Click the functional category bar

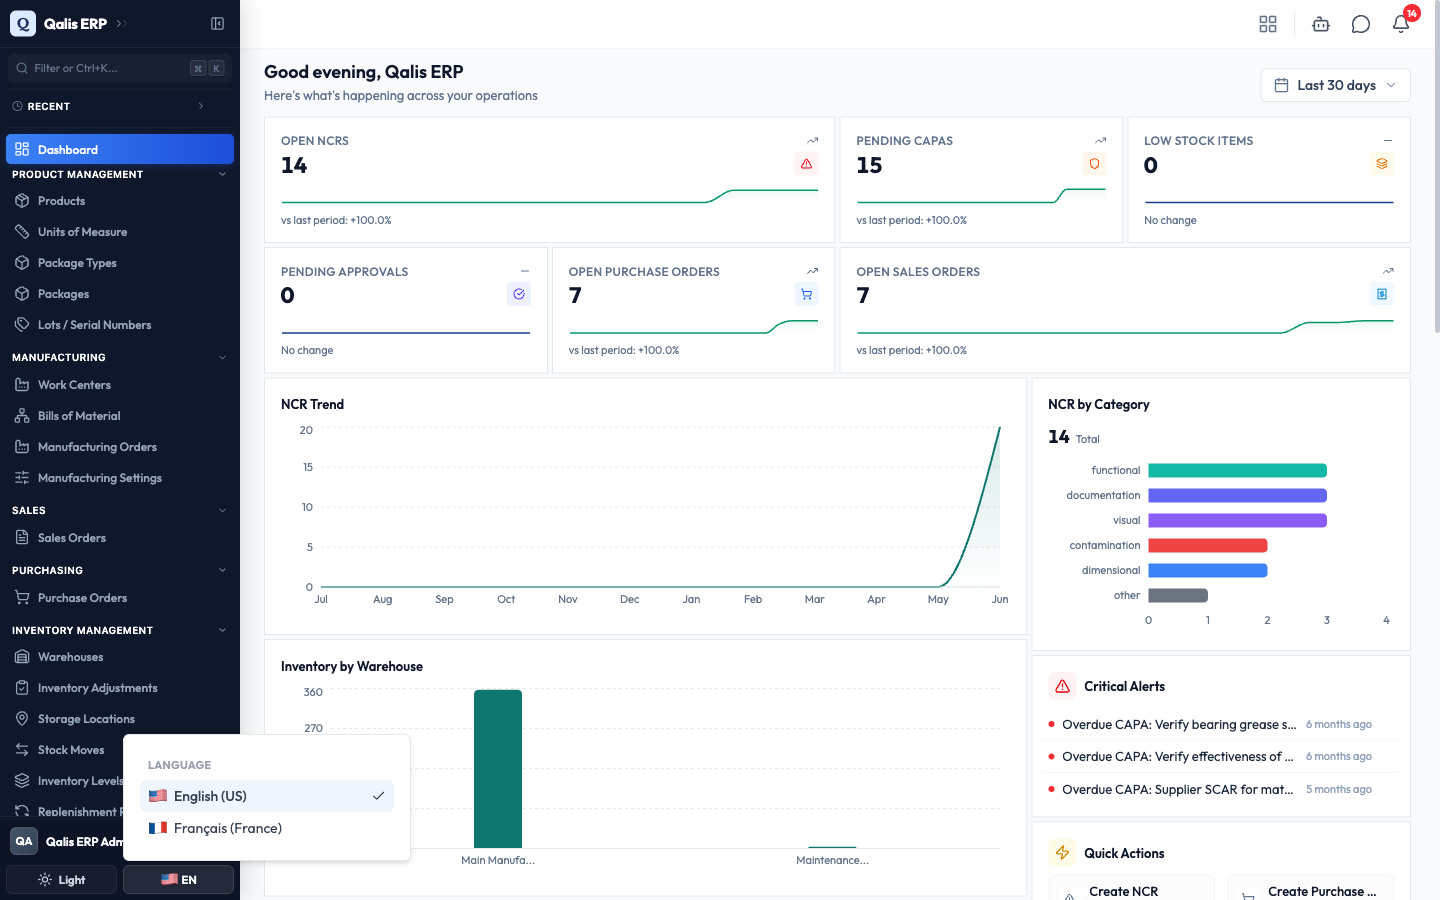click(x=1237, y=470)
